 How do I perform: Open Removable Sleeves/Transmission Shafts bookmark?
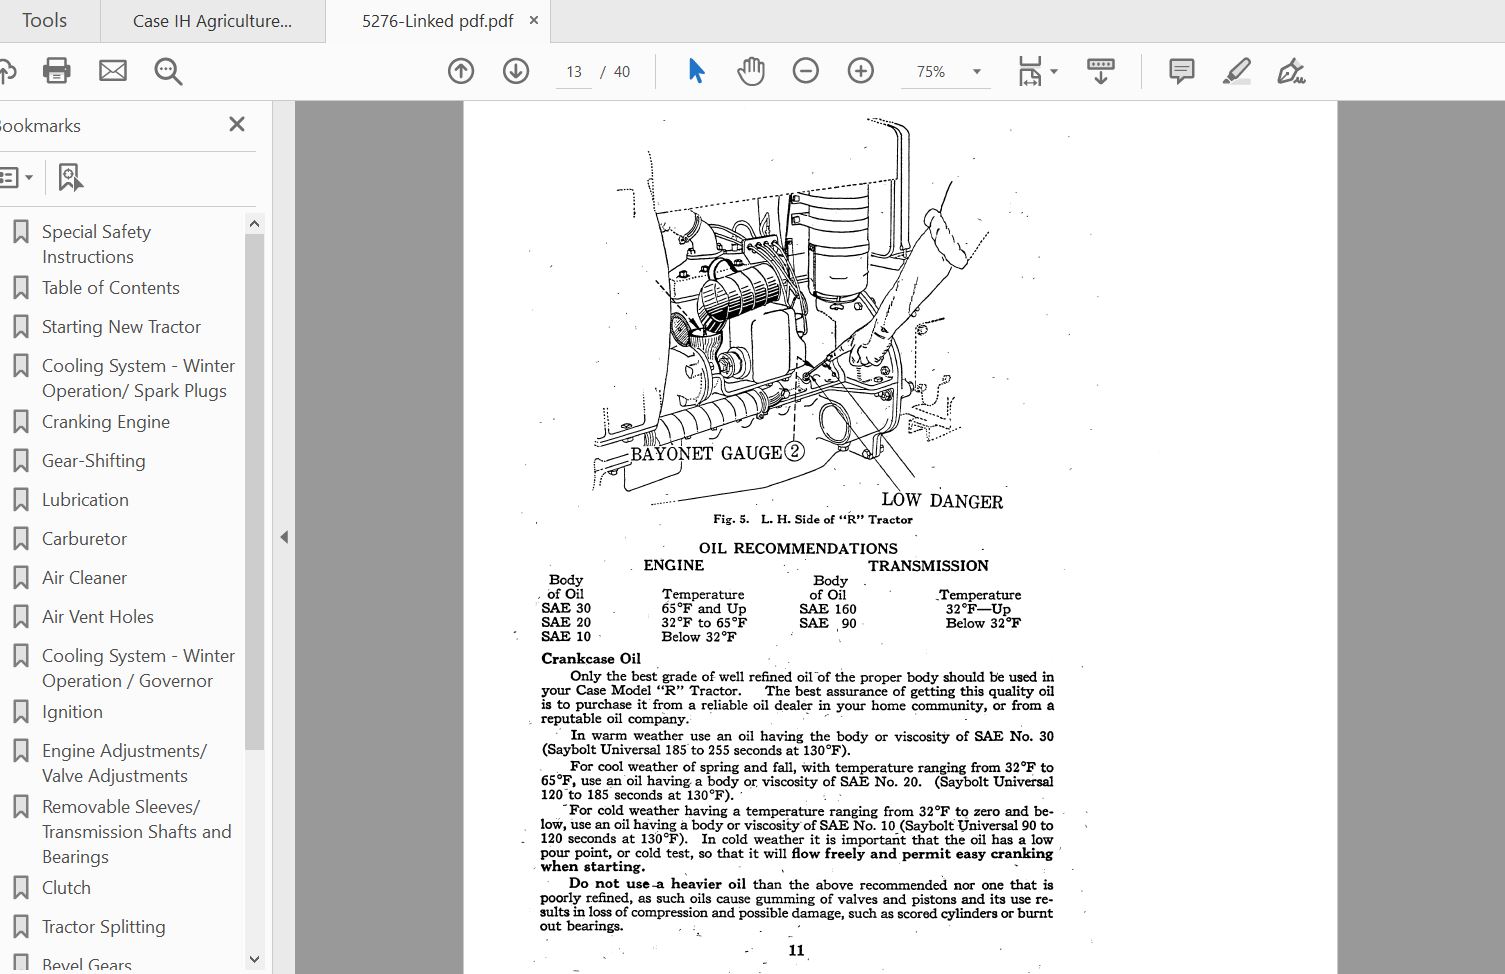[136, 831]
